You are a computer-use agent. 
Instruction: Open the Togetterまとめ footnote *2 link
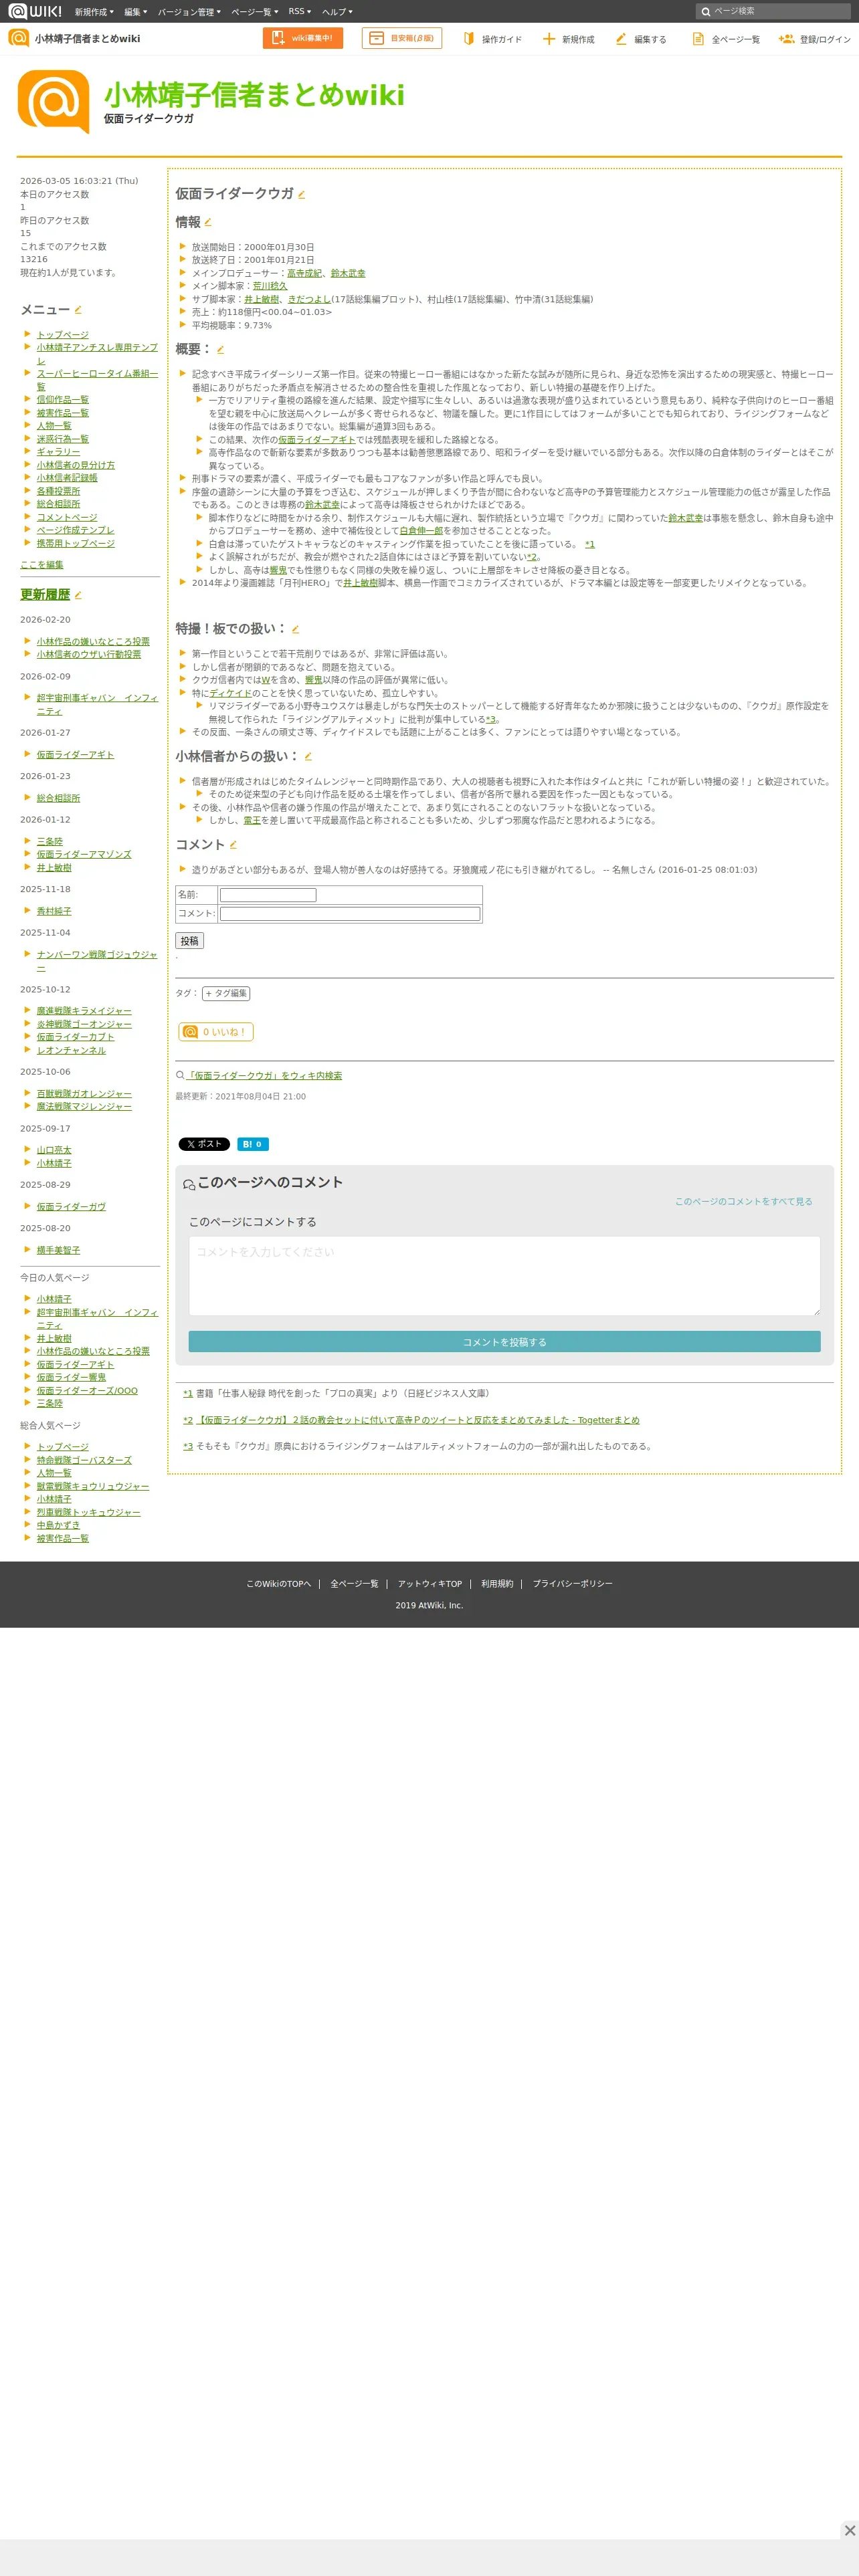[418, 1420]
